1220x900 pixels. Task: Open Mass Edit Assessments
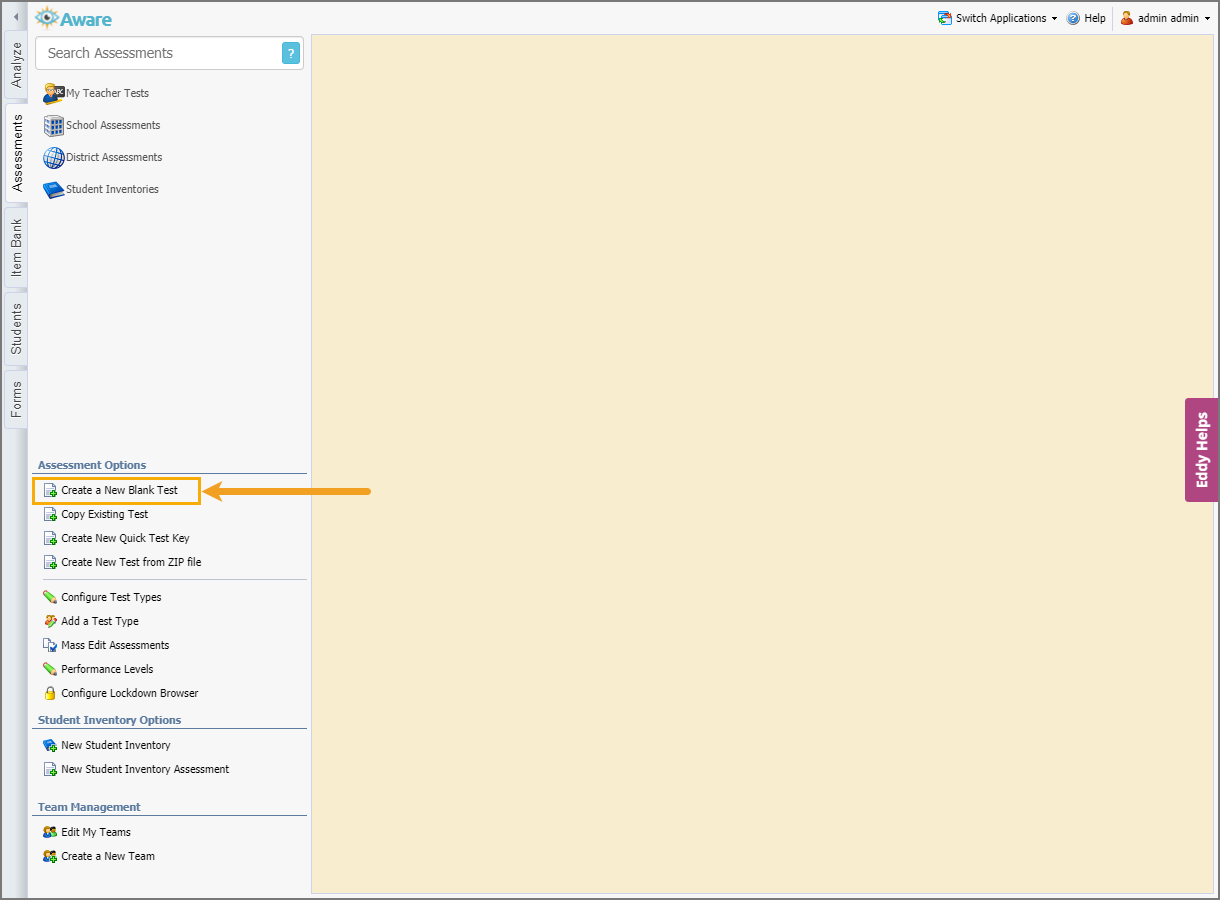pos(115,645)
